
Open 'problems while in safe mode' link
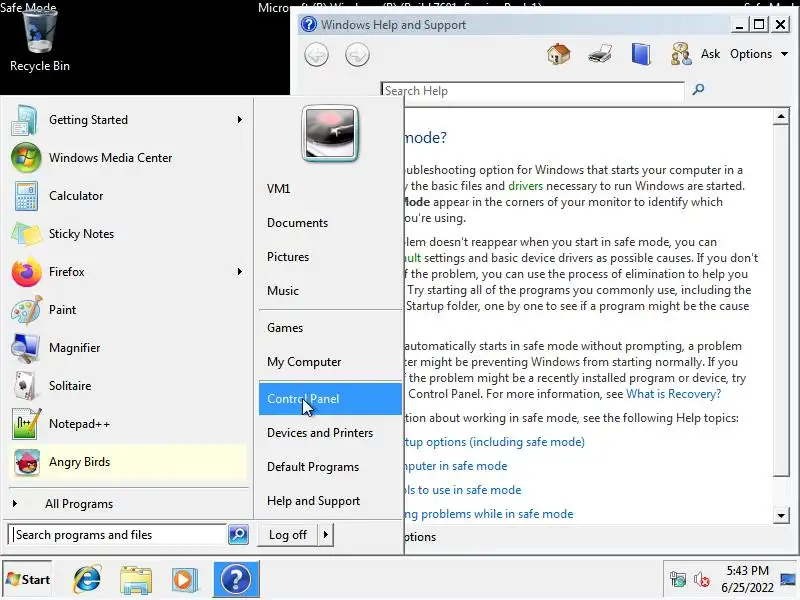pyautogui.click(x=488, y=514)
